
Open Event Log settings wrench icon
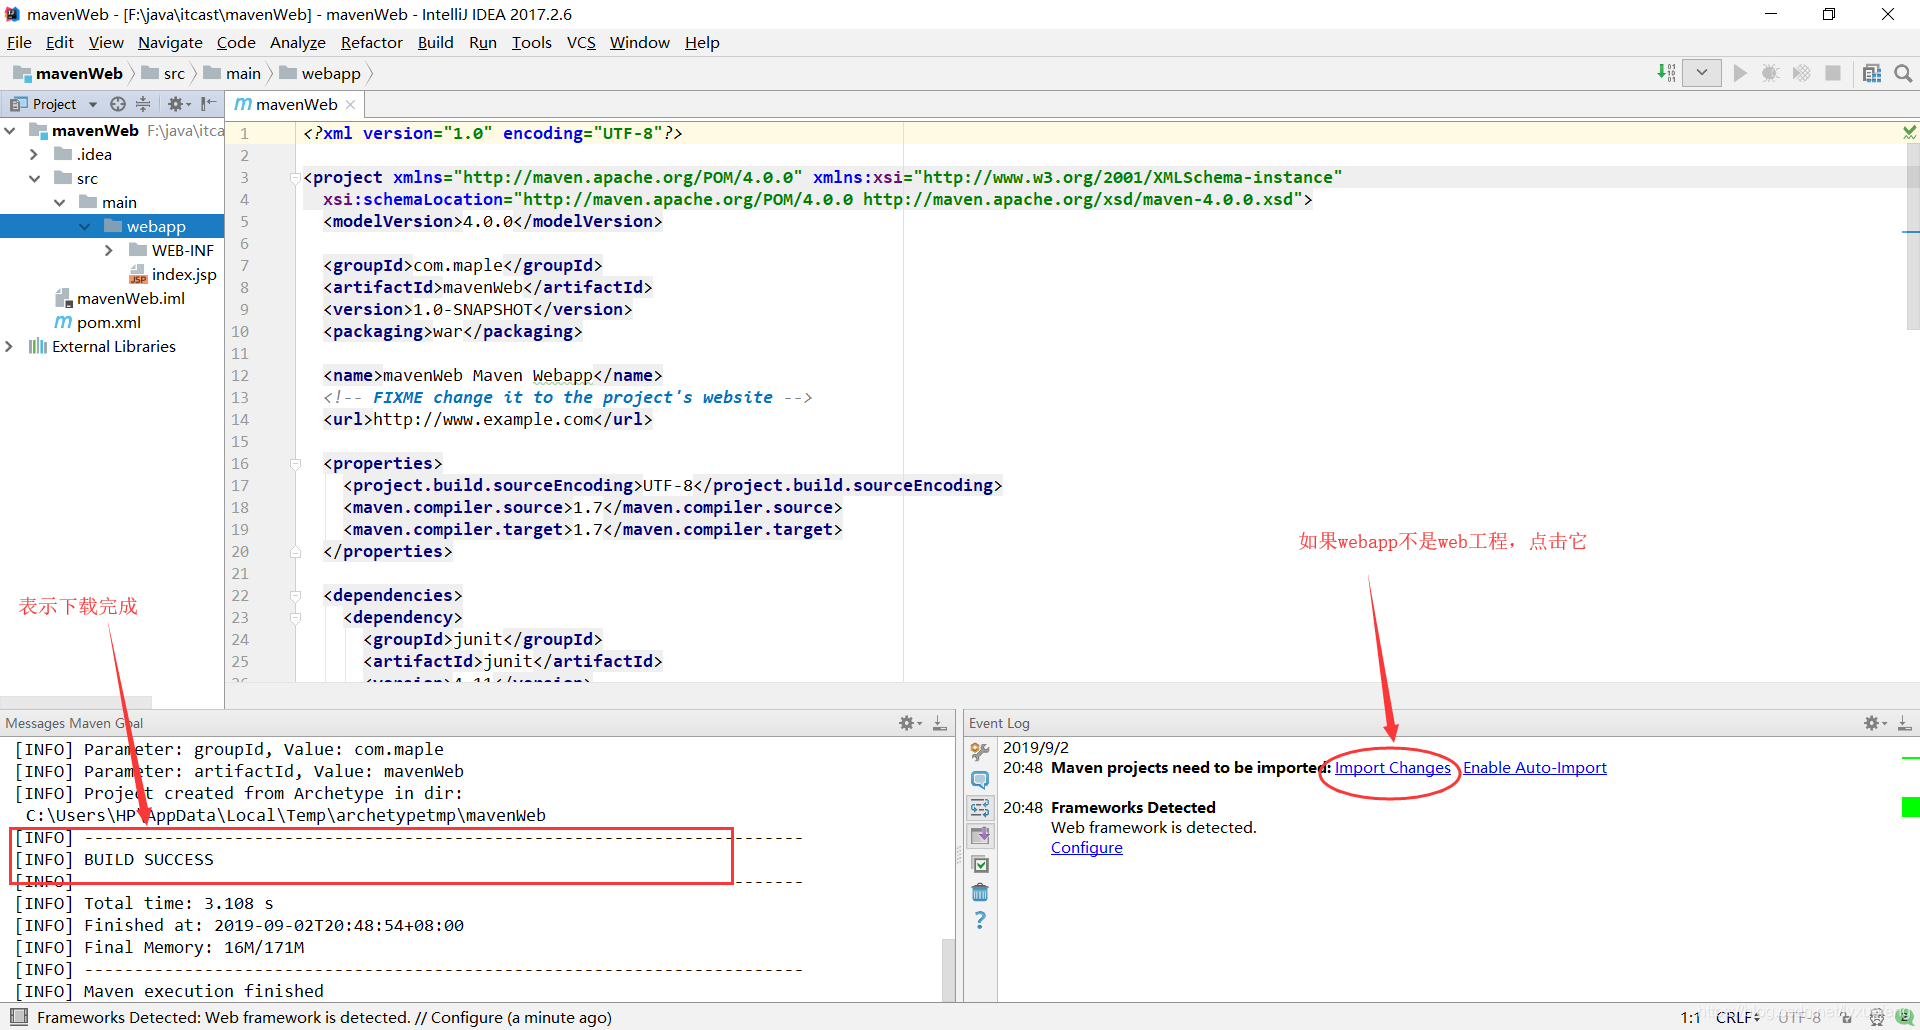point(980,751)
